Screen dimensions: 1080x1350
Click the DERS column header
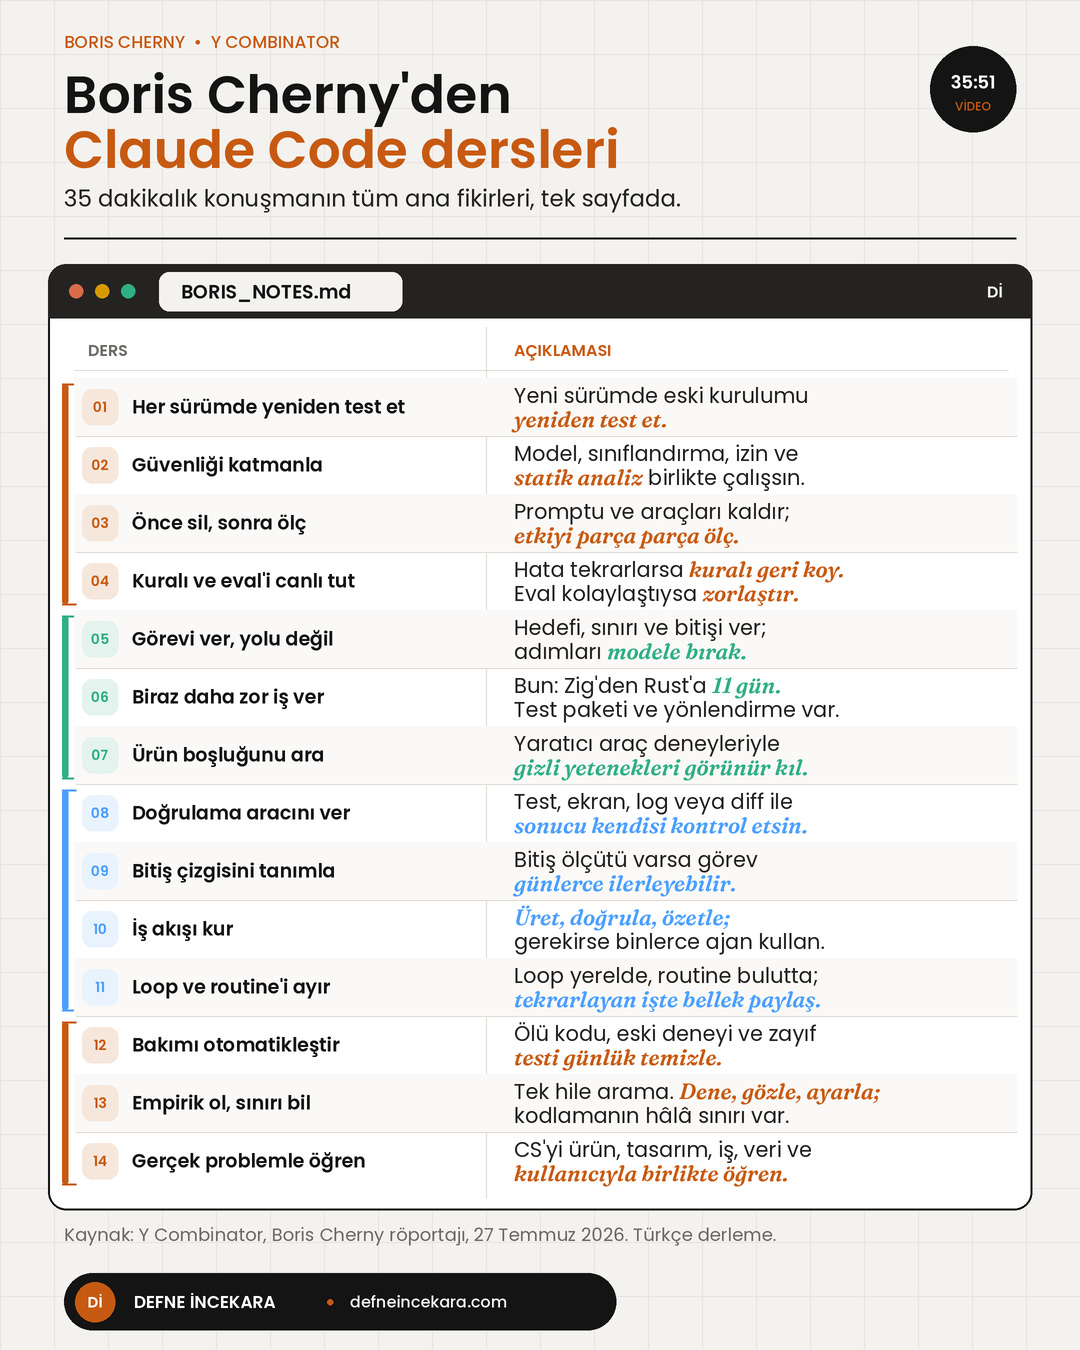click(108, 351)
